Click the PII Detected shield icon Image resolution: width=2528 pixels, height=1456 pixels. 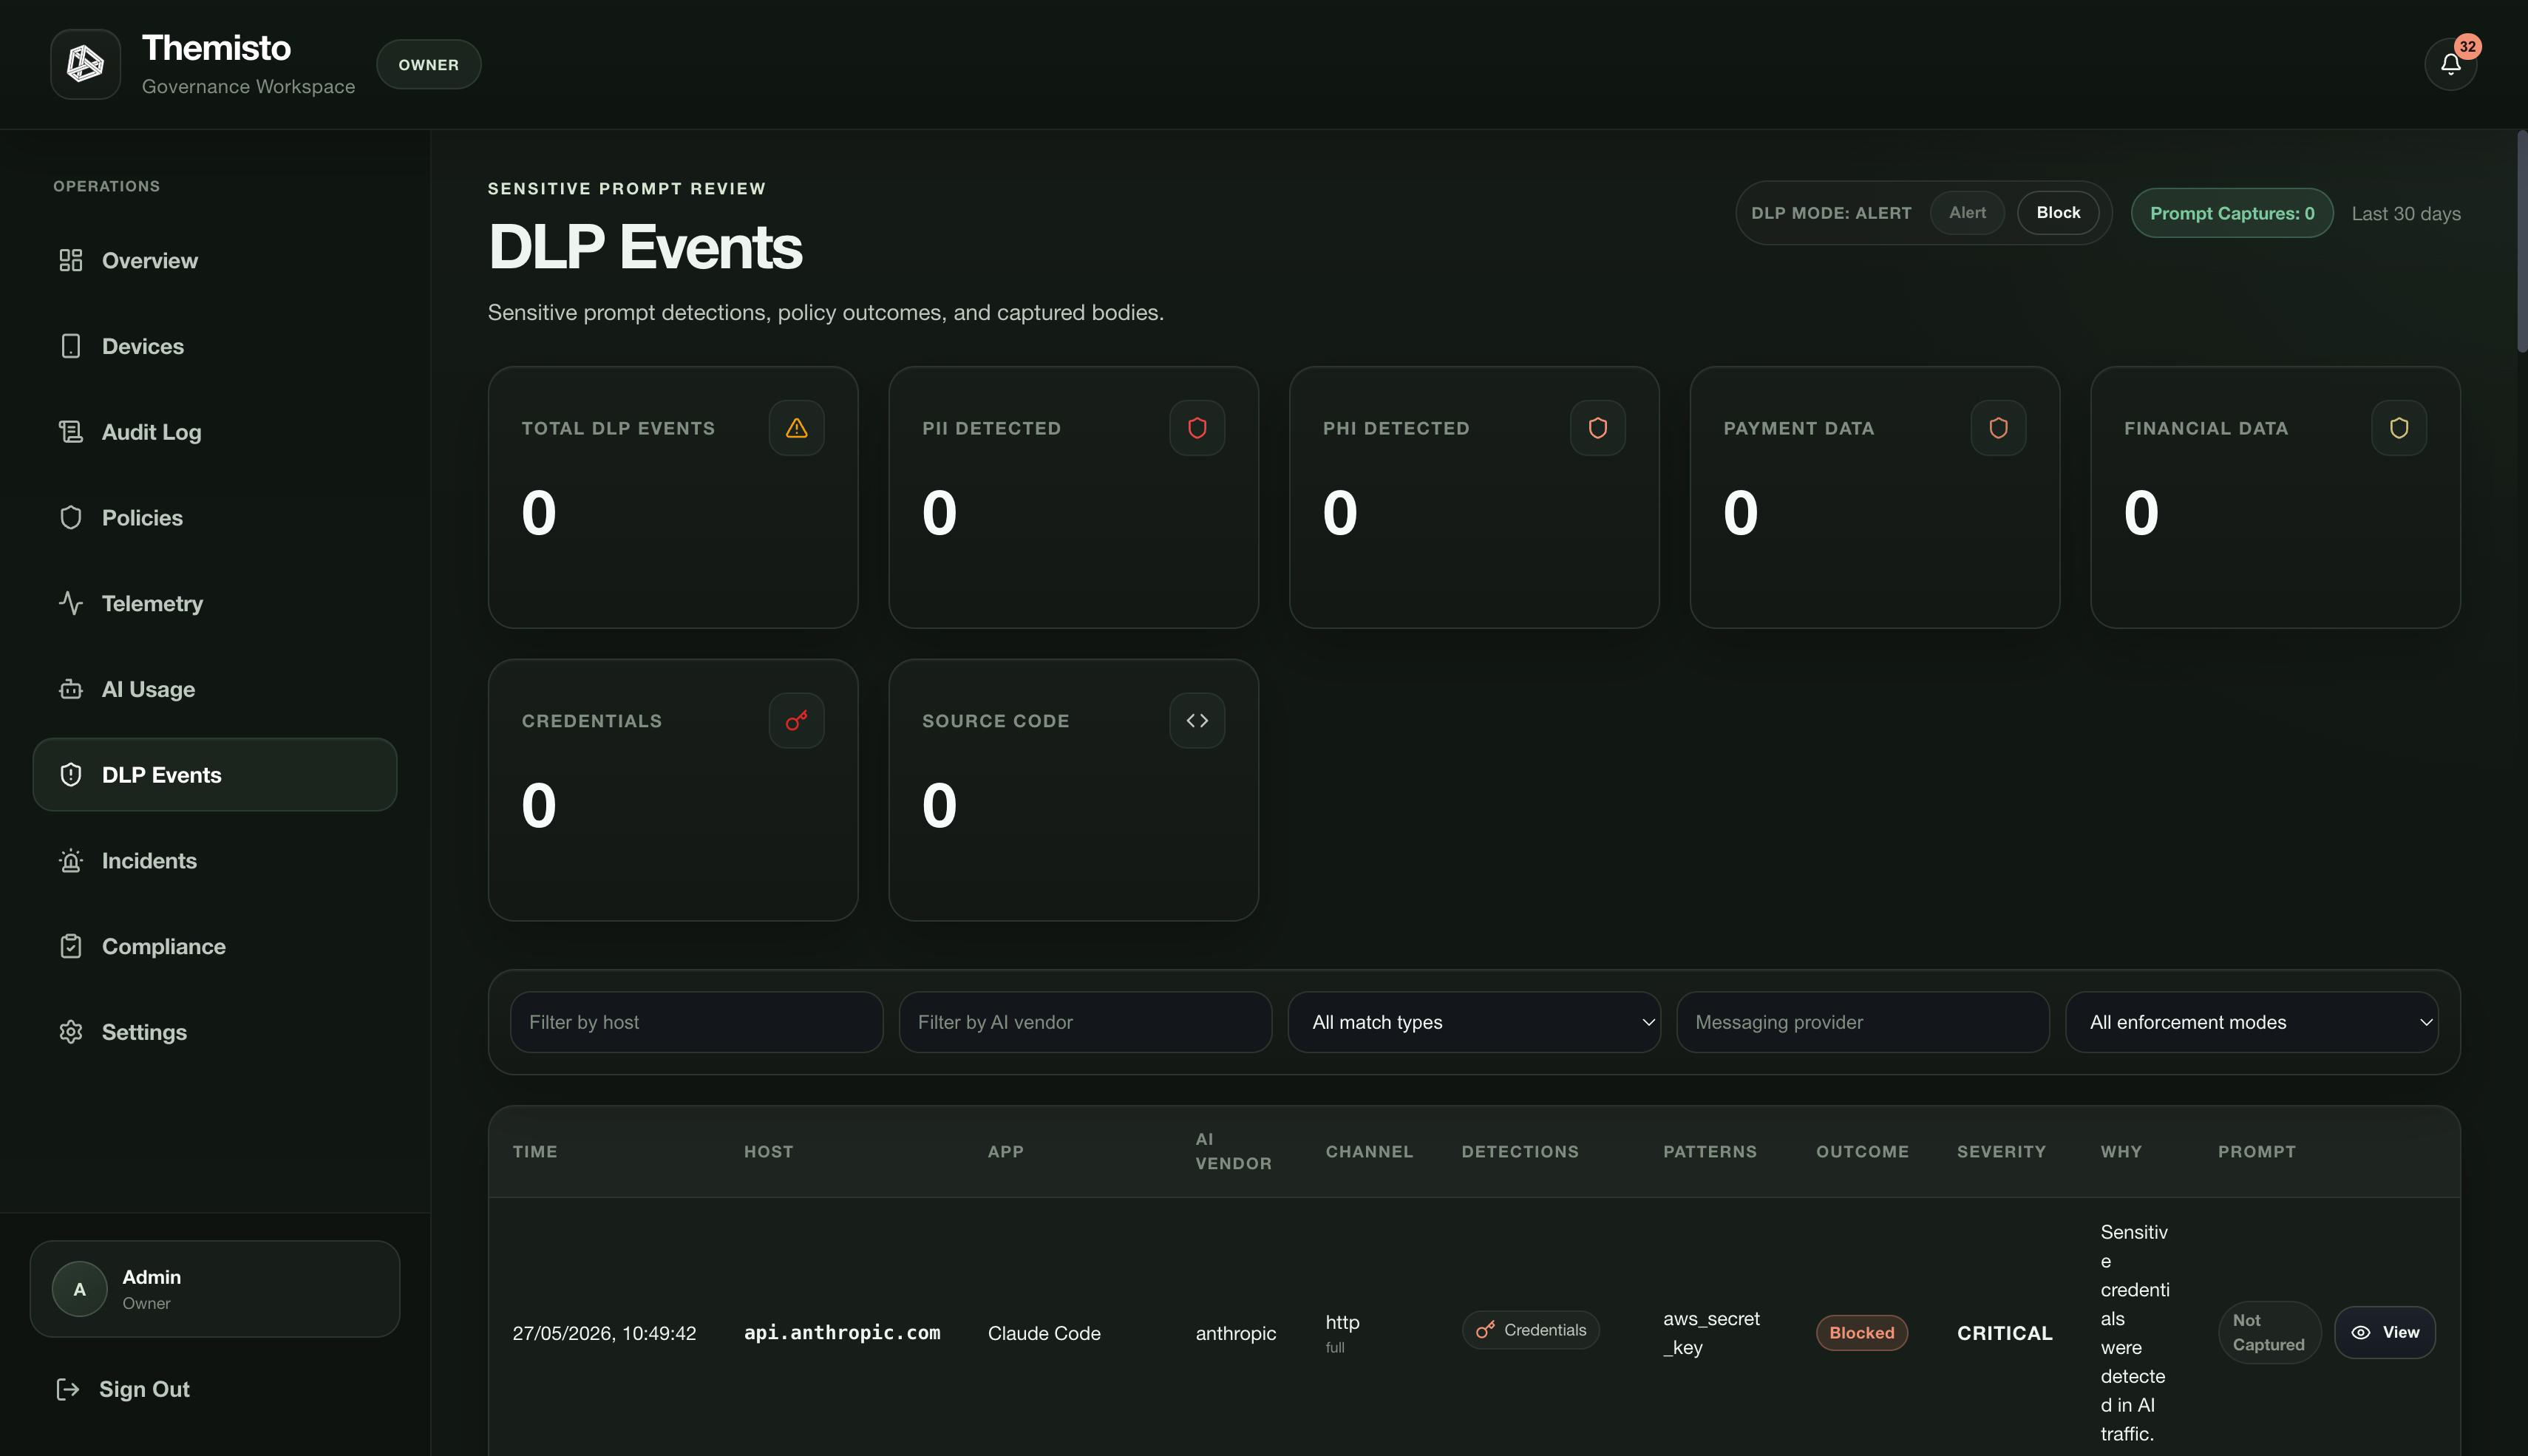coord(1197,428)
